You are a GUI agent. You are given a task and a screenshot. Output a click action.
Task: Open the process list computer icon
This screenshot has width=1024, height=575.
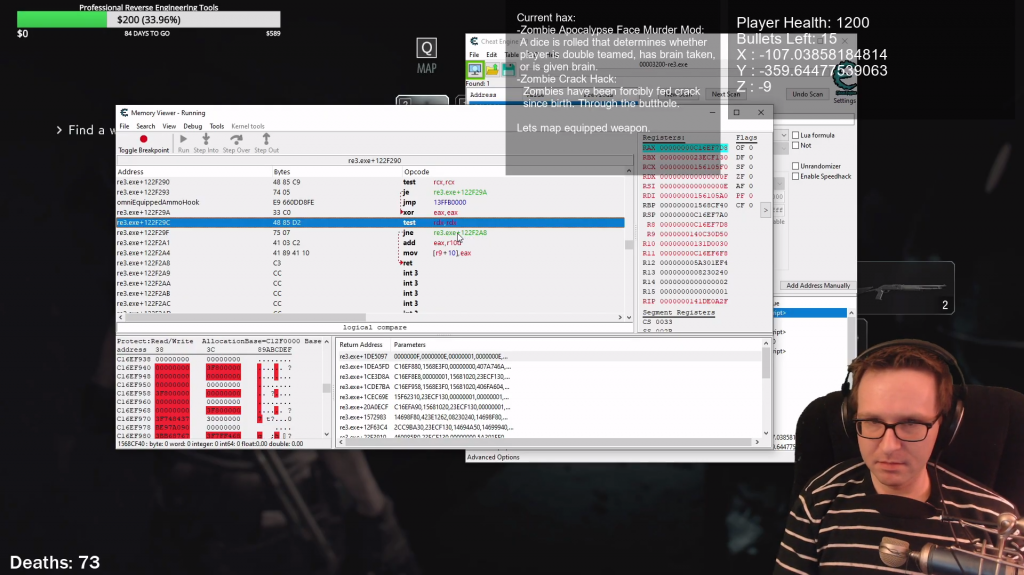tap(476, 69)
